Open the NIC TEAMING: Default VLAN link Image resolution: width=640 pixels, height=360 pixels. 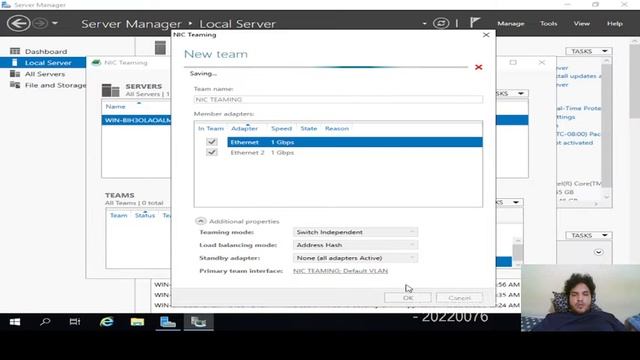pyautogui.click(x=340, y=271)
